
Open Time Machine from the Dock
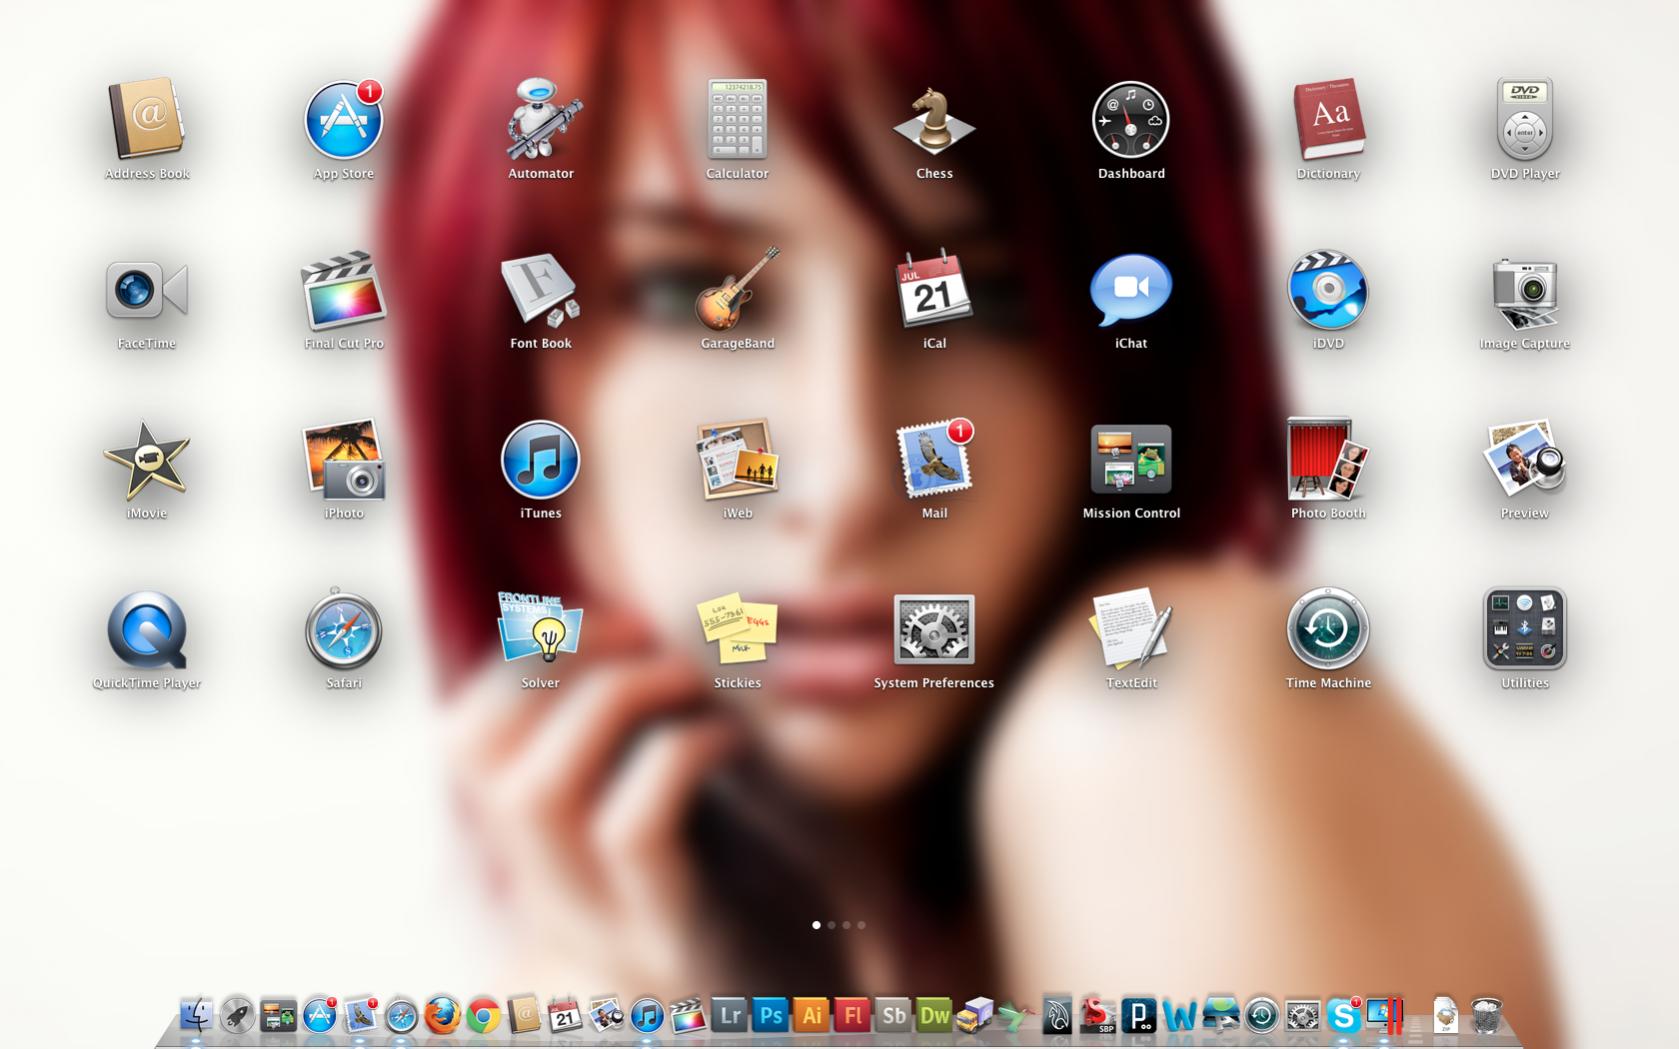tap(1262, 1015)
